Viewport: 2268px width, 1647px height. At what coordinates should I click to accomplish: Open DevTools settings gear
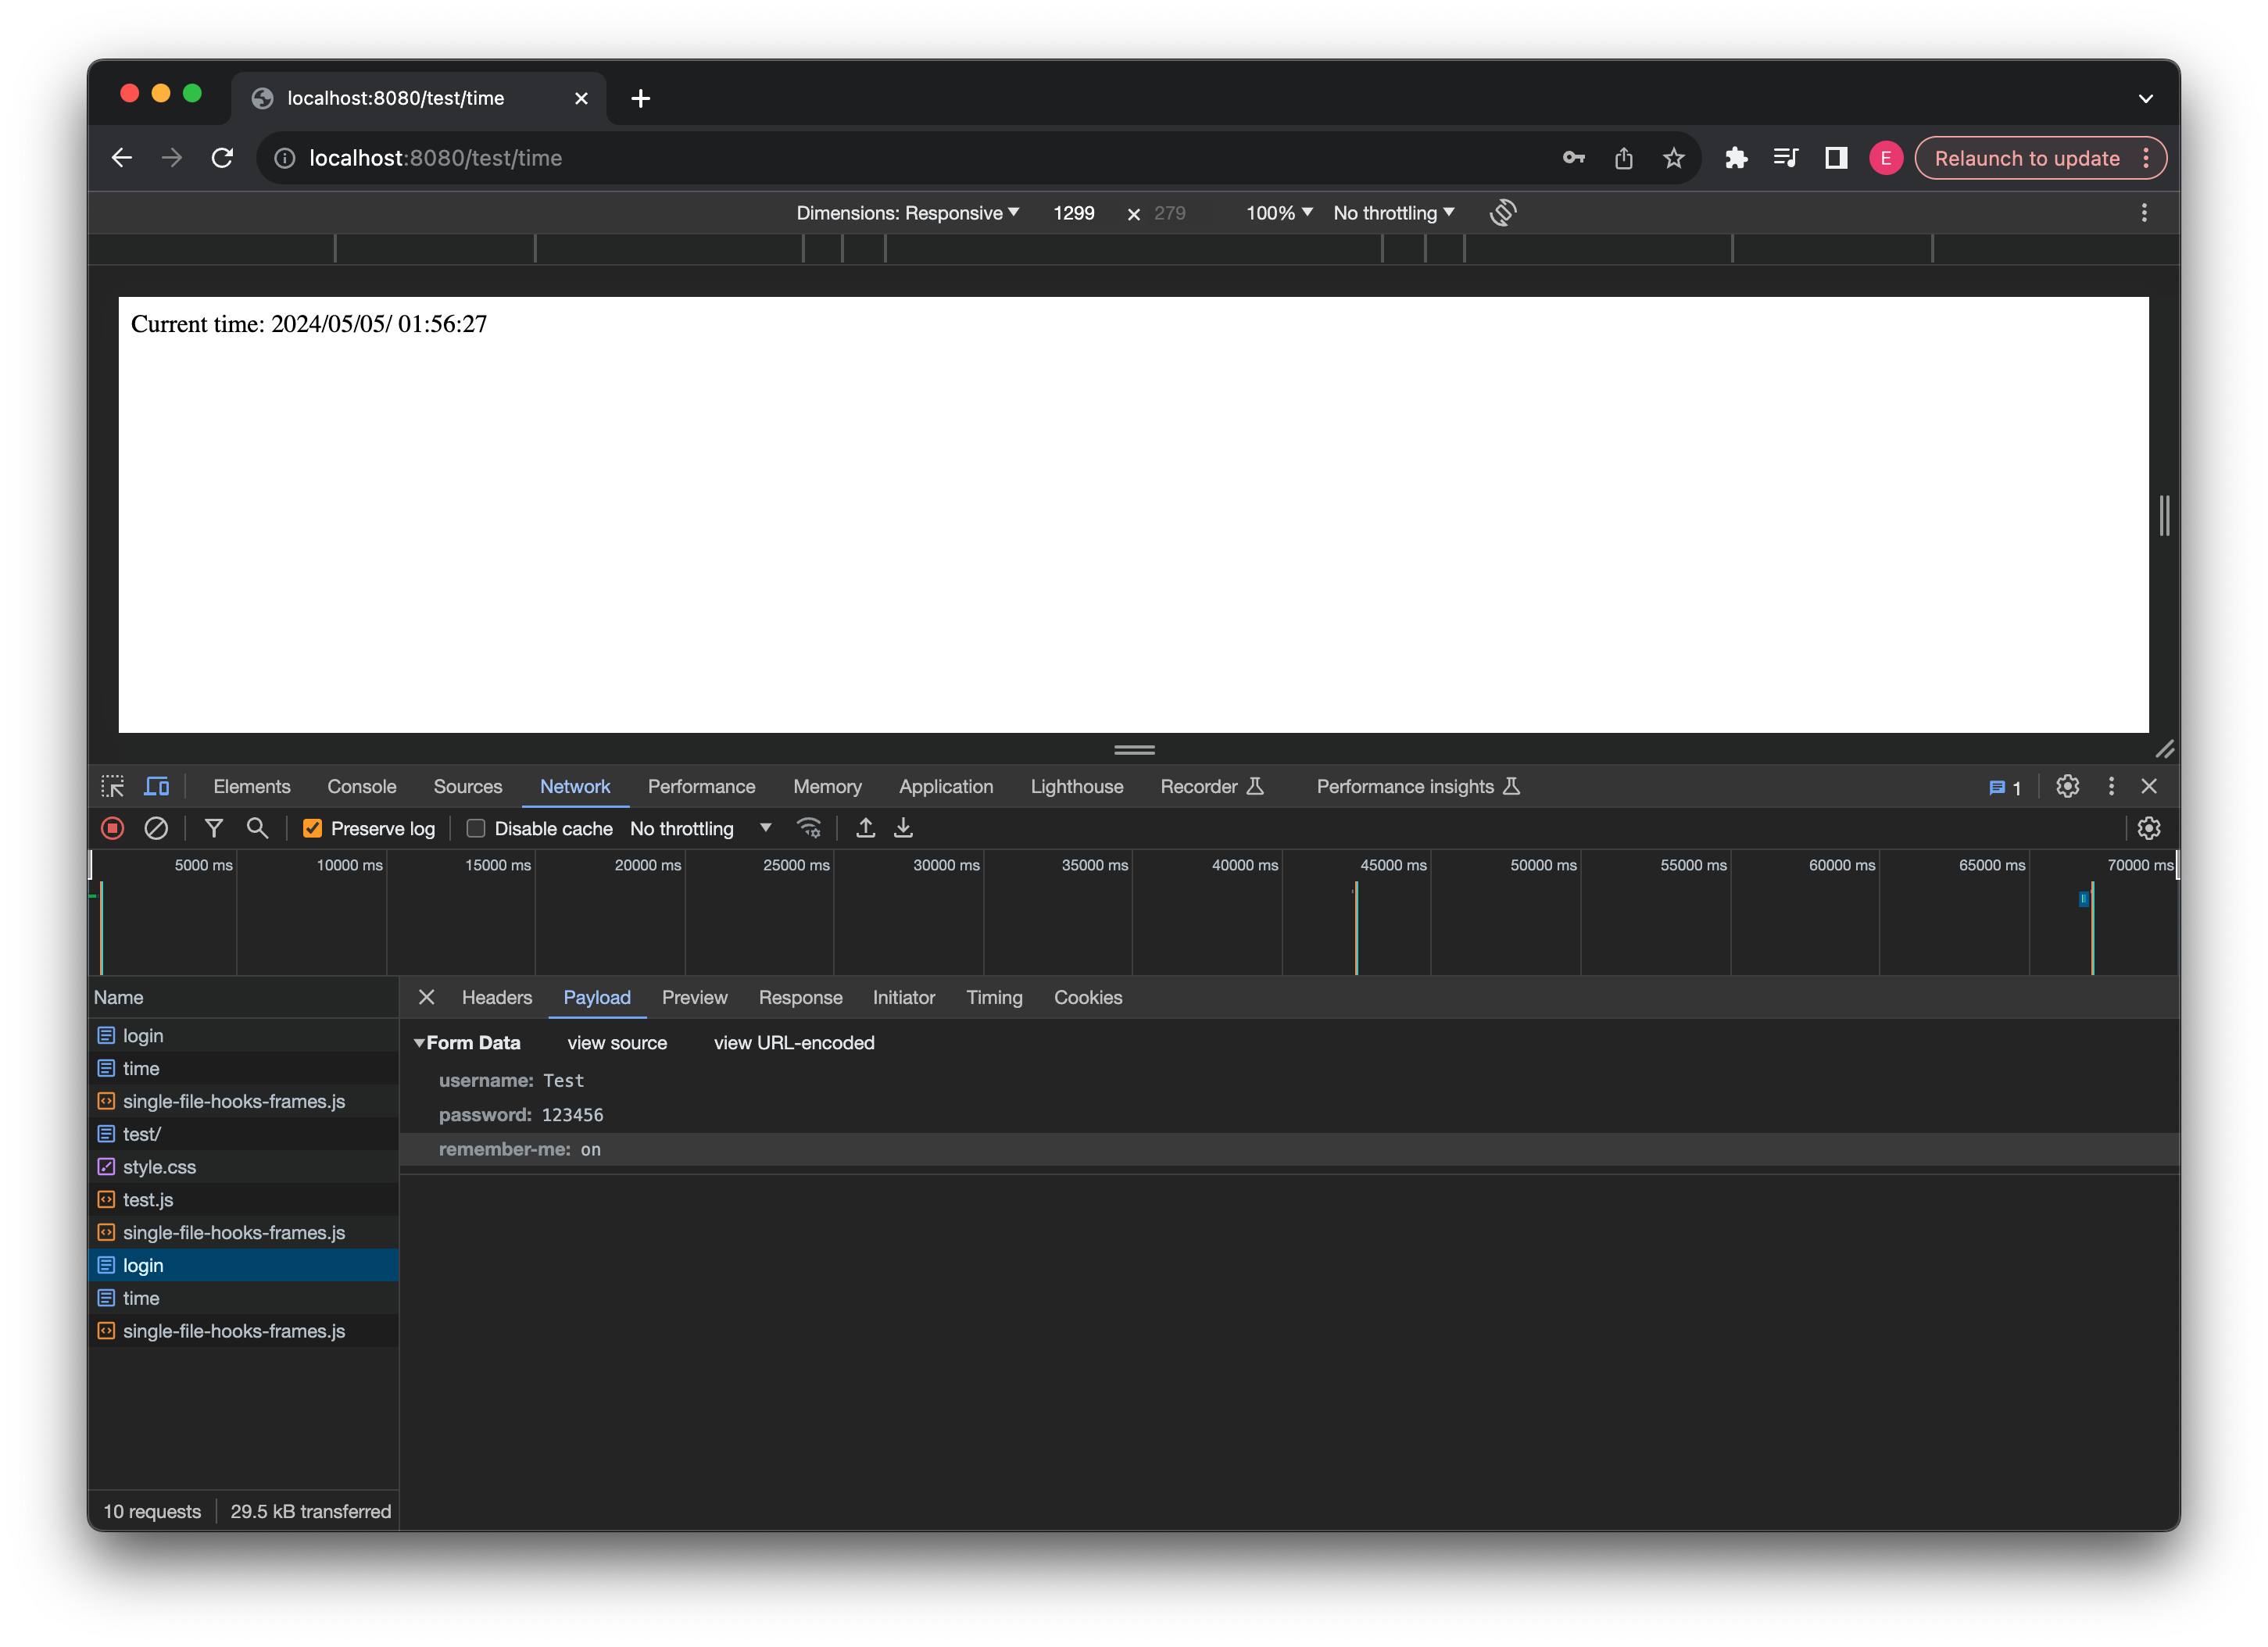2067,786
